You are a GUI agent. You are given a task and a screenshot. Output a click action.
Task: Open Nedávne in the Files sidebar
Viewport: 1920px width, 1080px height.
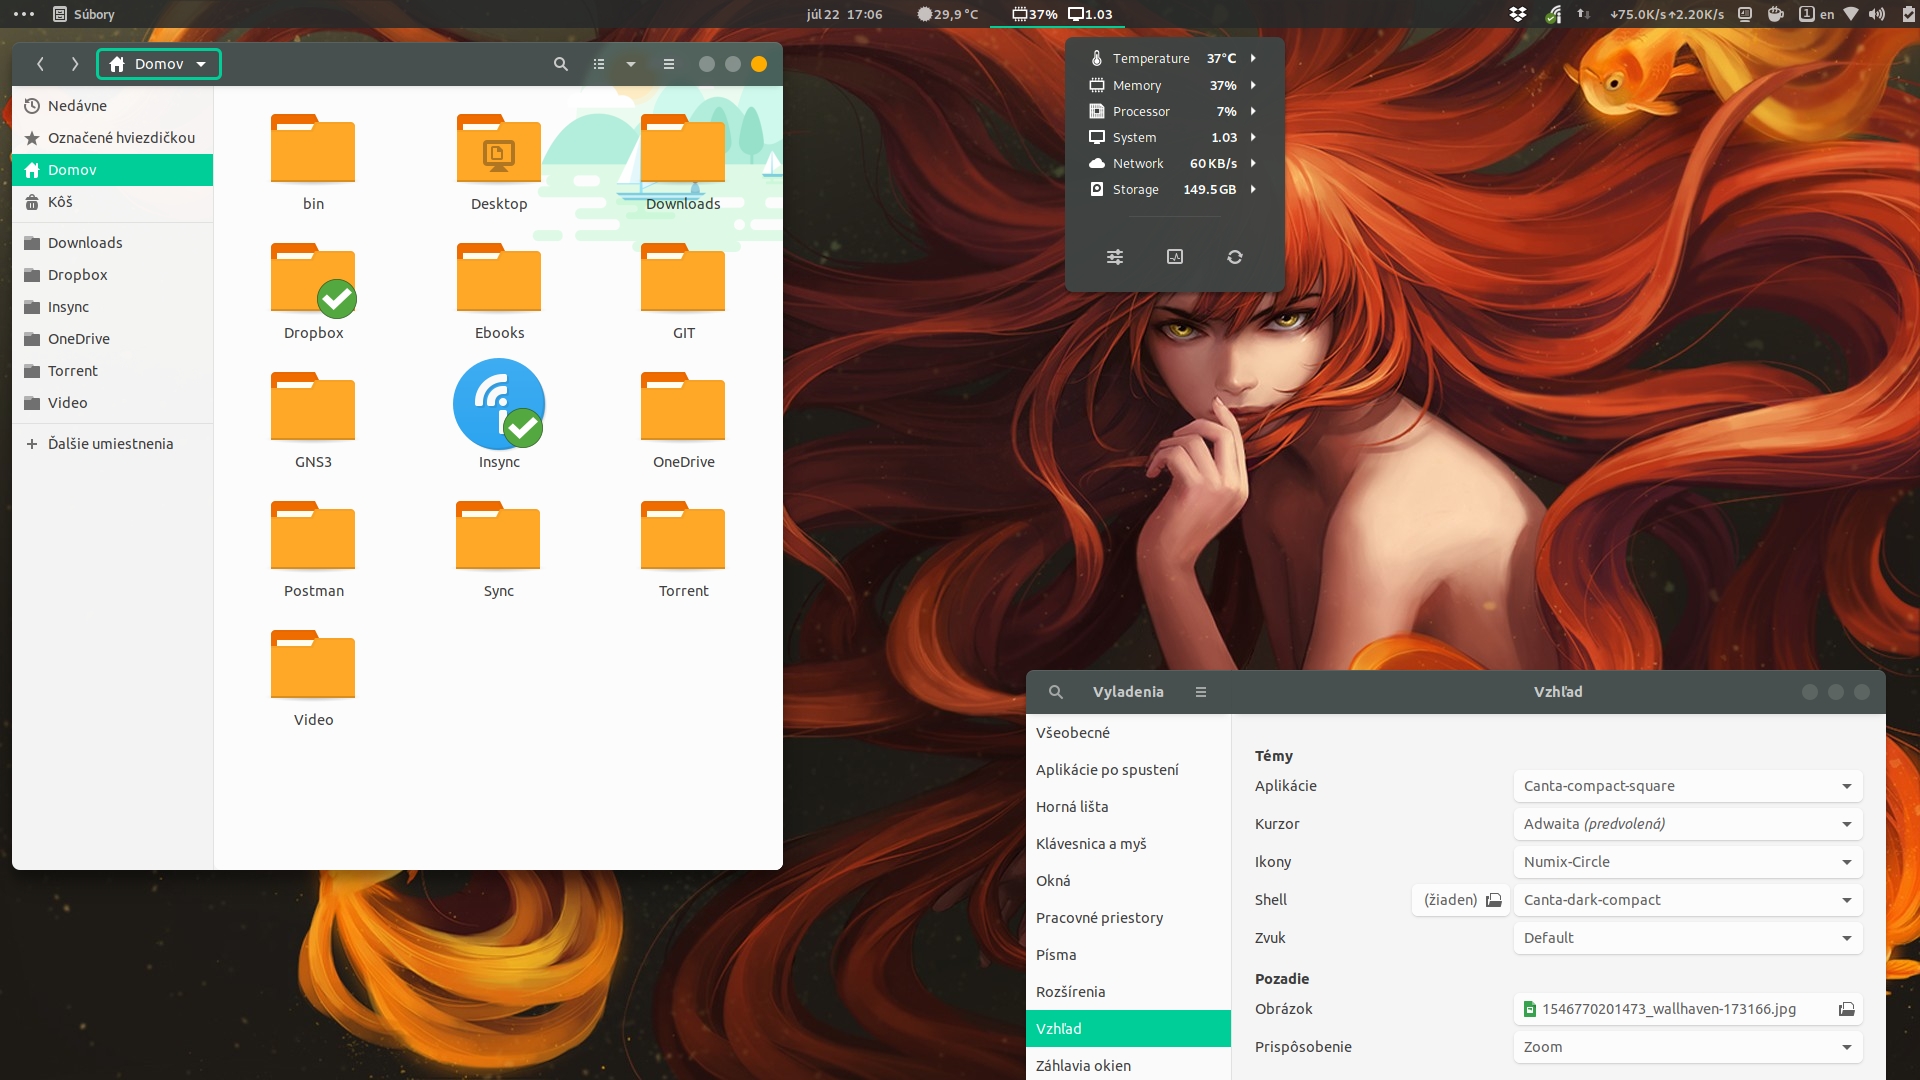click(x=113, y=106)
